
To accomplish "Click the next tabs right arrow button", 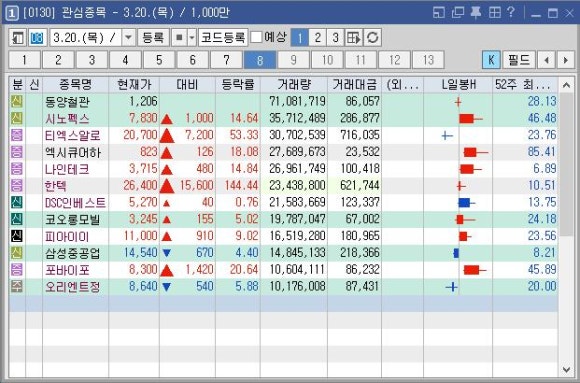I will click(x=565, y=60).
